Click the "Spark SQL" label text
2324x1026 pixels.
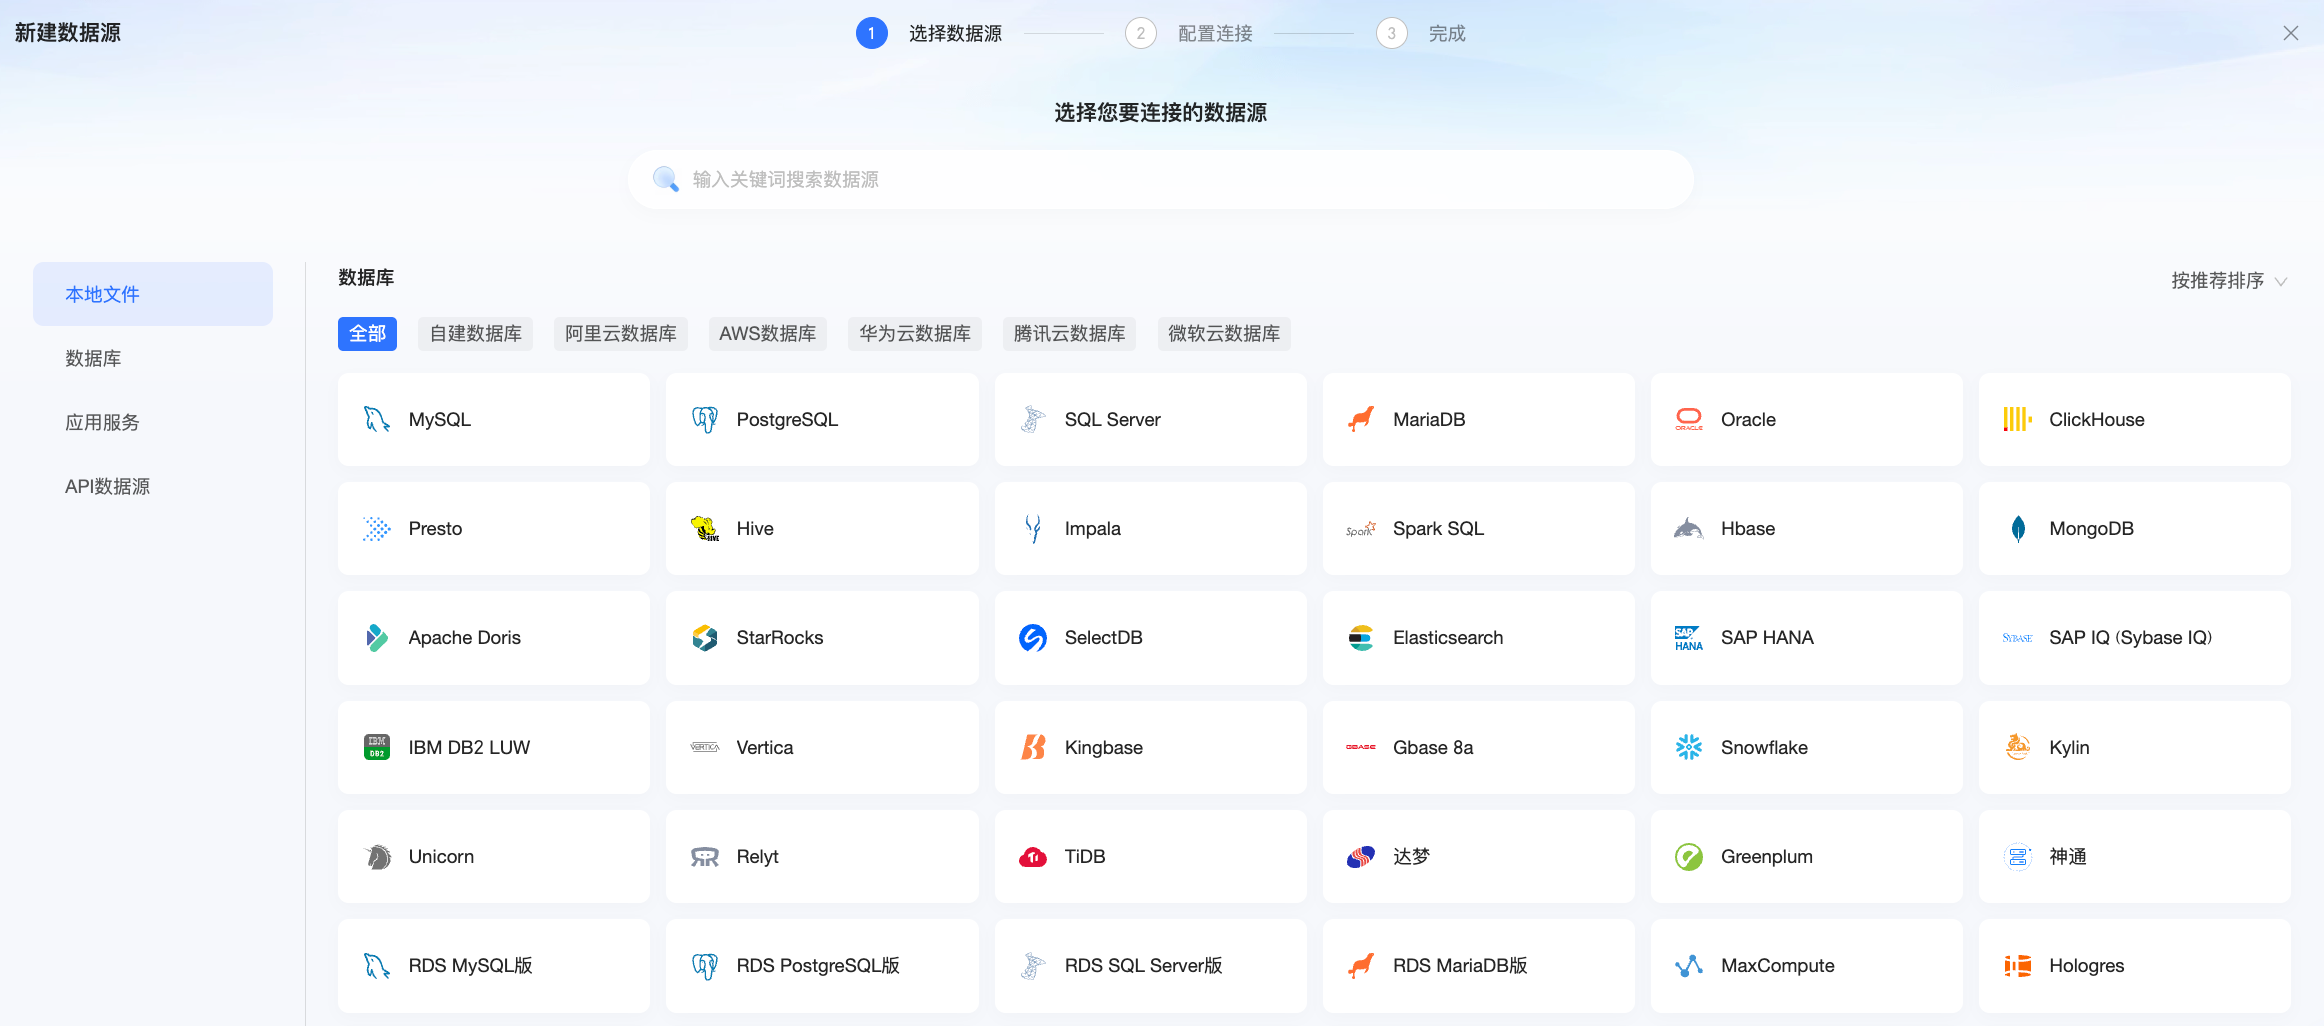pos(1438,529)
